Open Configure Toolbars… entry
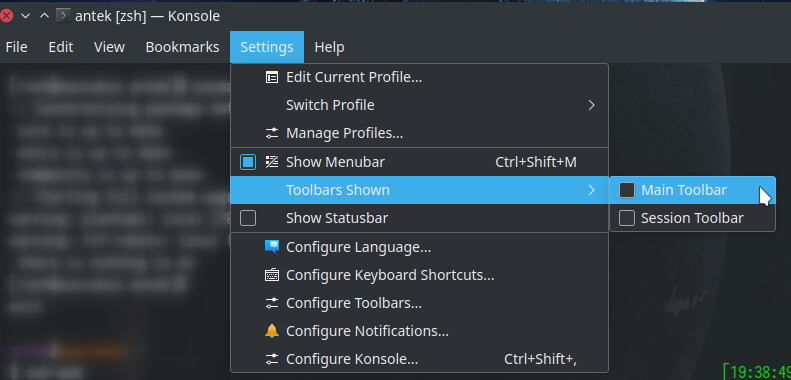This screenshot has height=380, width=791. tap(419, 303)
